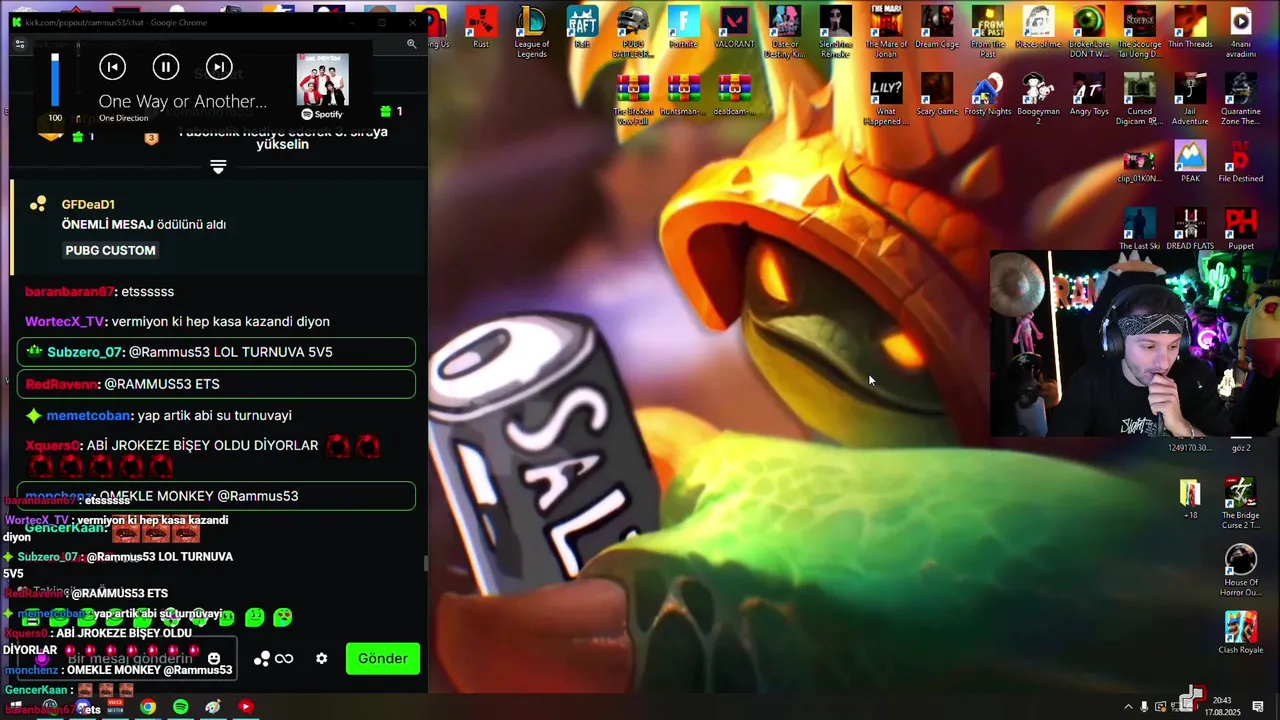1280x720 pixels.
Task: Launch Boogeyman 2 desktop icon
Action: [x=1038, y=98]
